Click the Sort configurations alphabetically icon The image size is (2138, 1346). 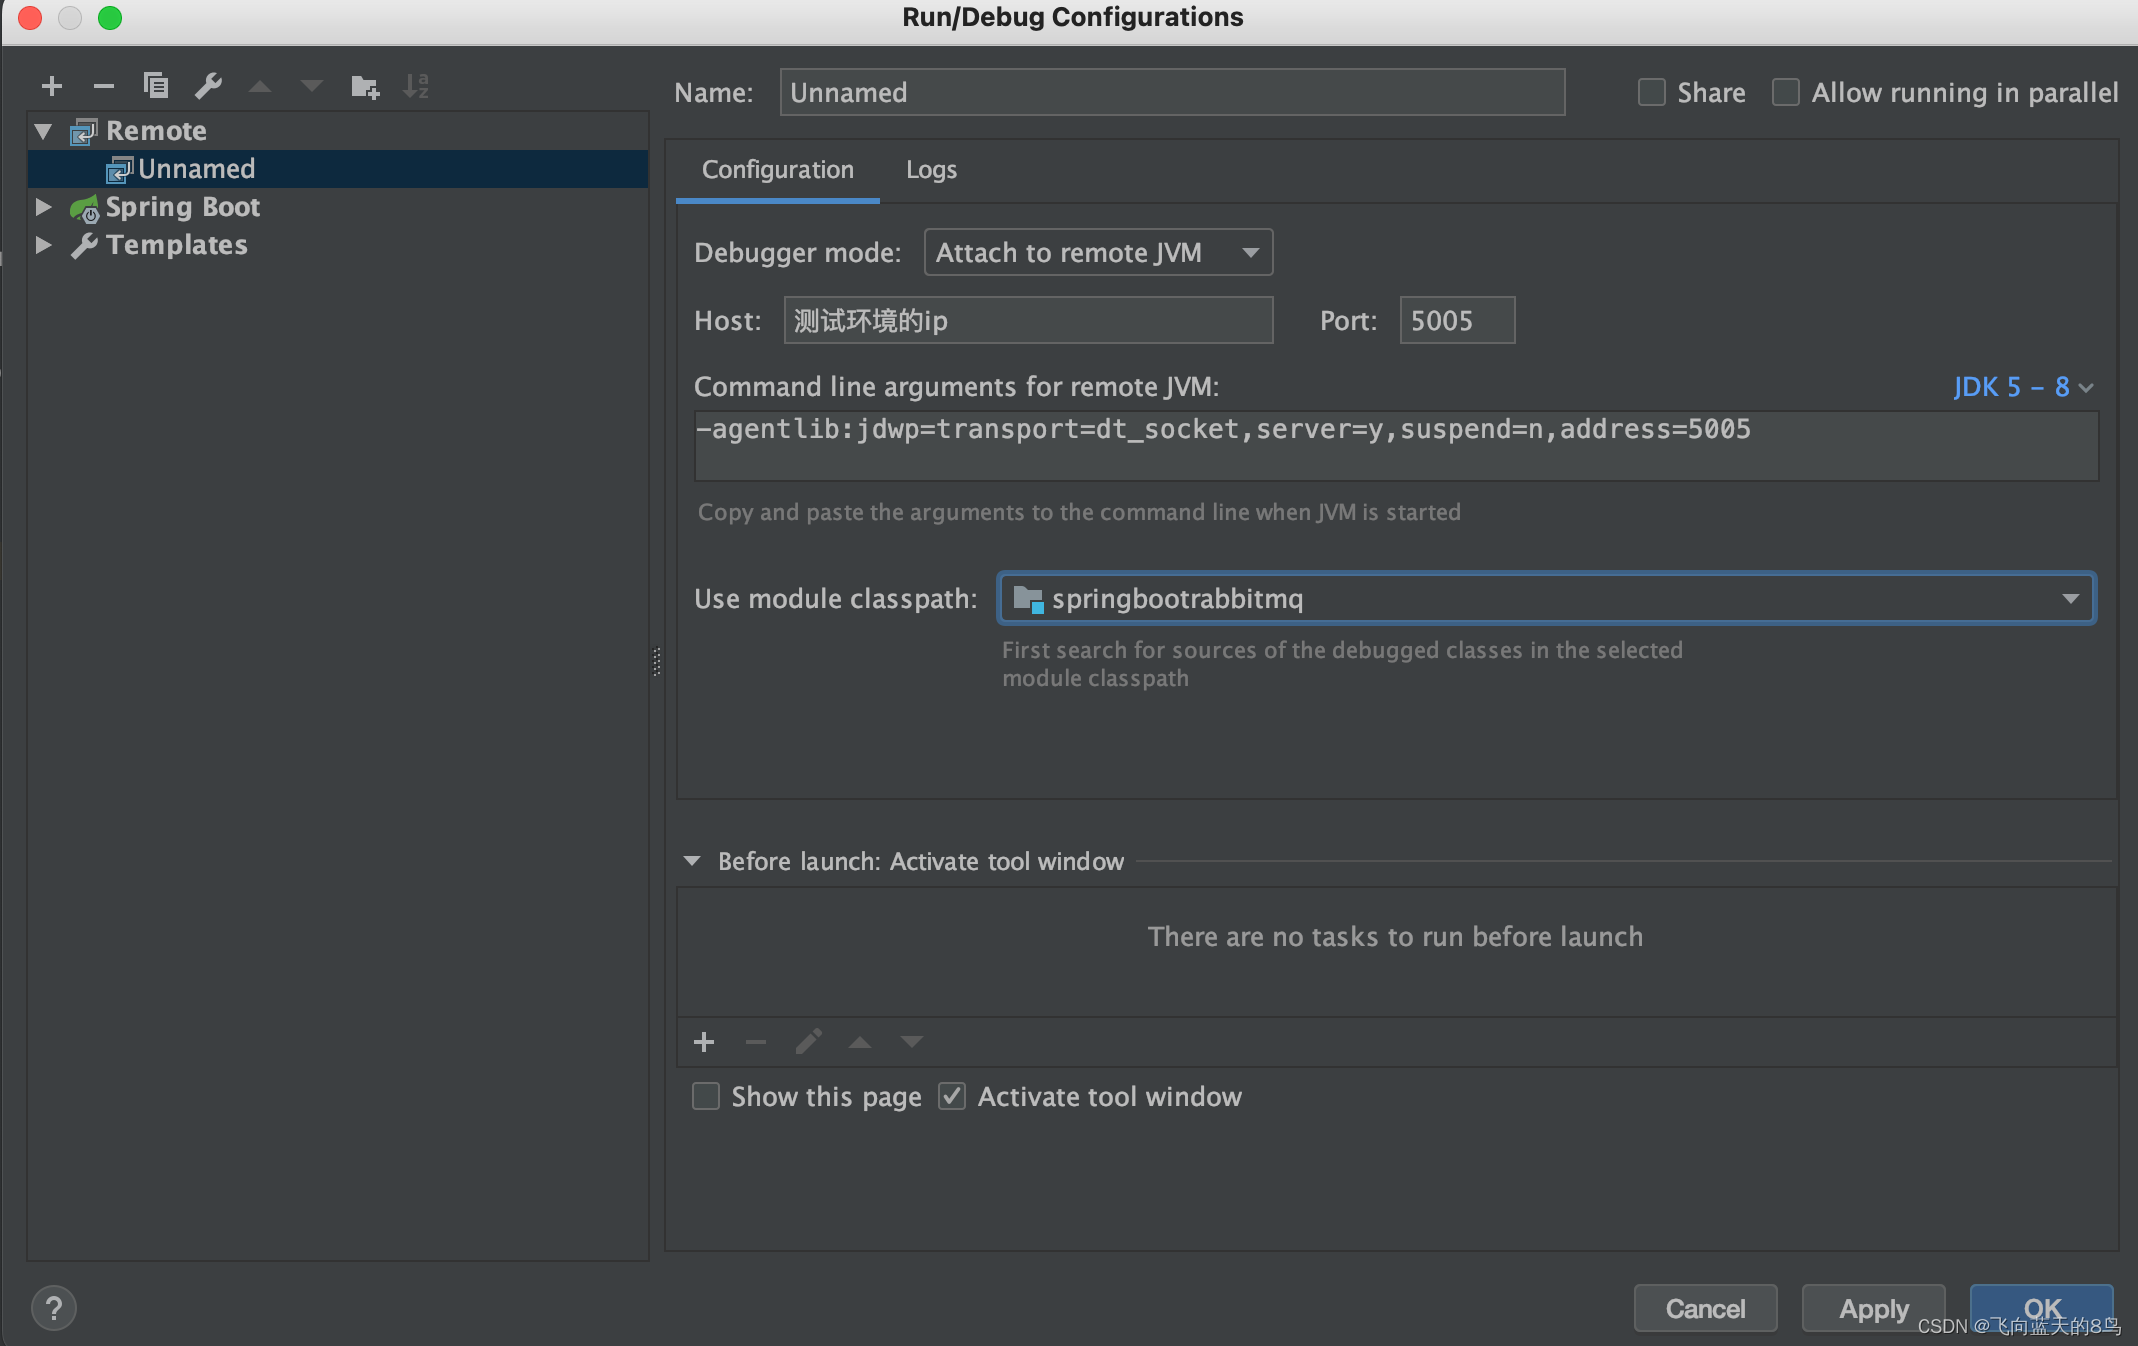(x=416, y=87)
